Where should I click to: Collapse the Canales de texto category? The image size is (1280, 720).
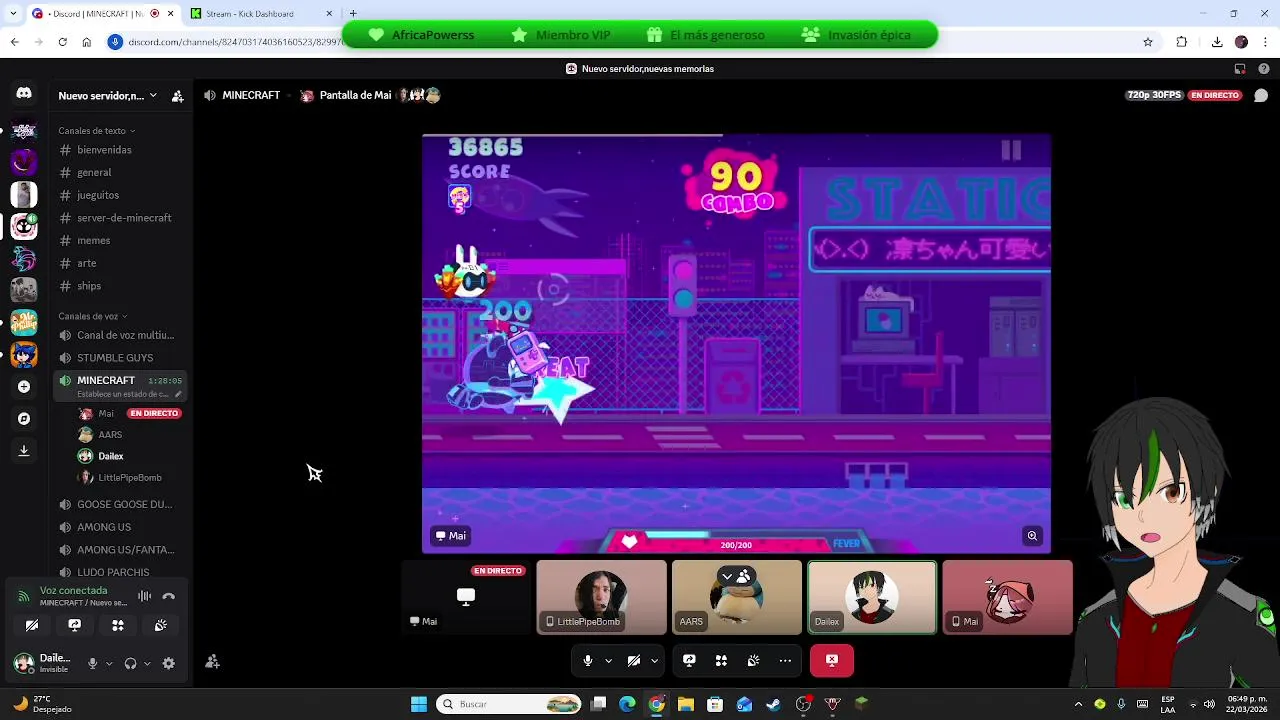point(96,131)
